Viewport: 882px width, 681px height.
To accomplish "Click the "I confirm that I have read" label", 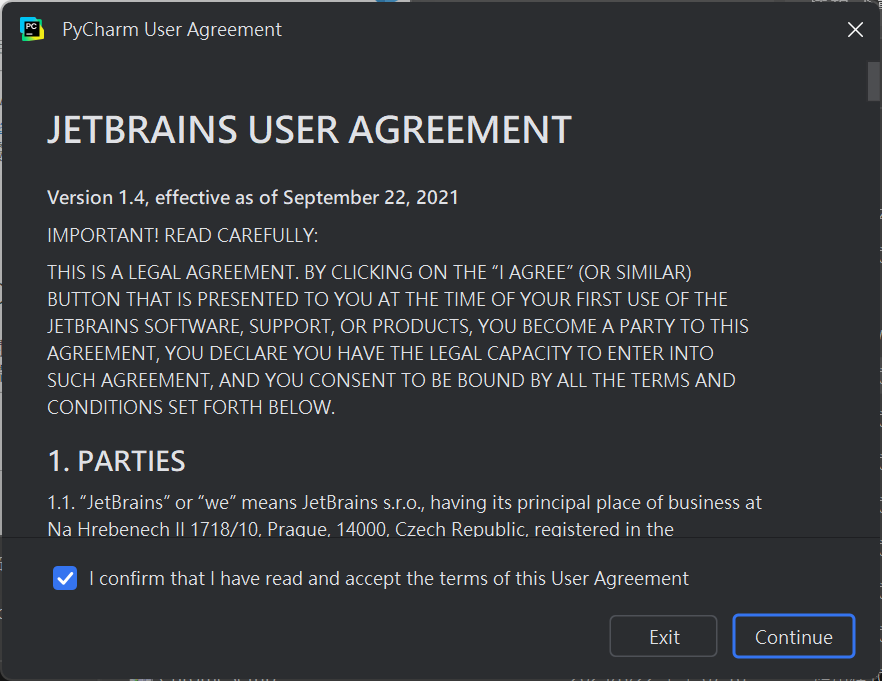I will click(389, 578).
